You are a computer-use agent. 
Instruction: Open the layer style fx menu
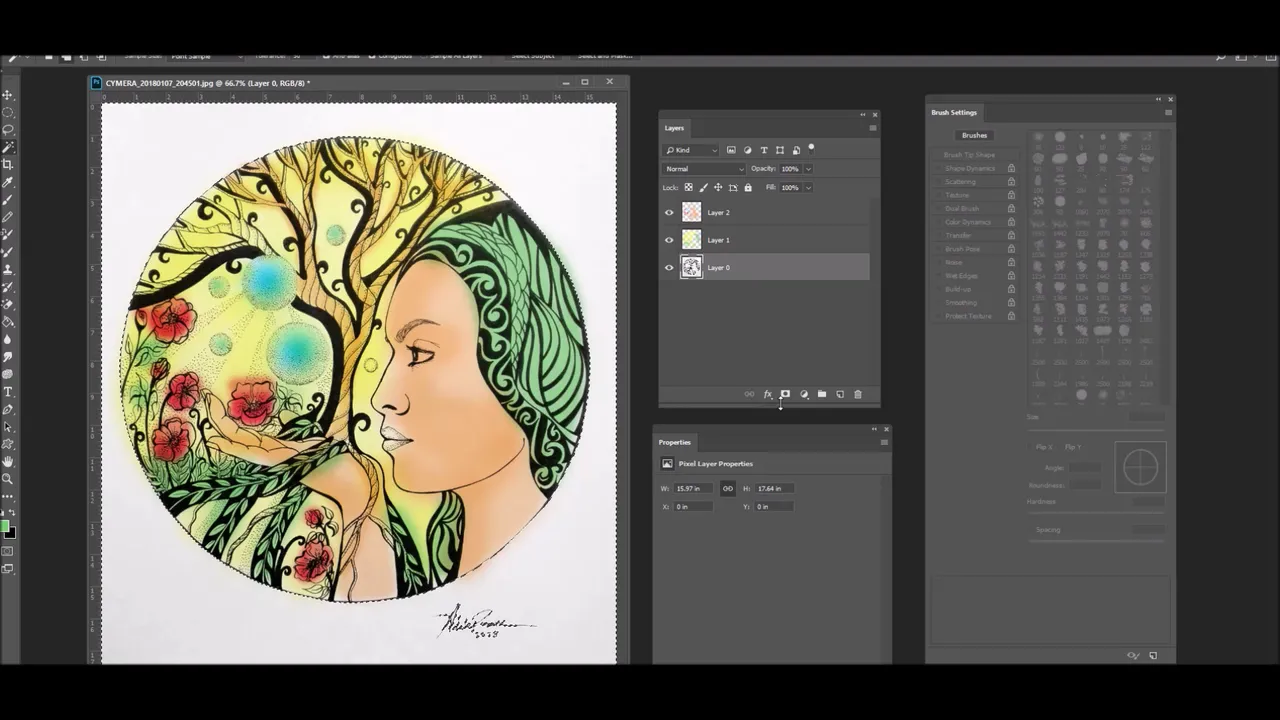coord(768,394)
